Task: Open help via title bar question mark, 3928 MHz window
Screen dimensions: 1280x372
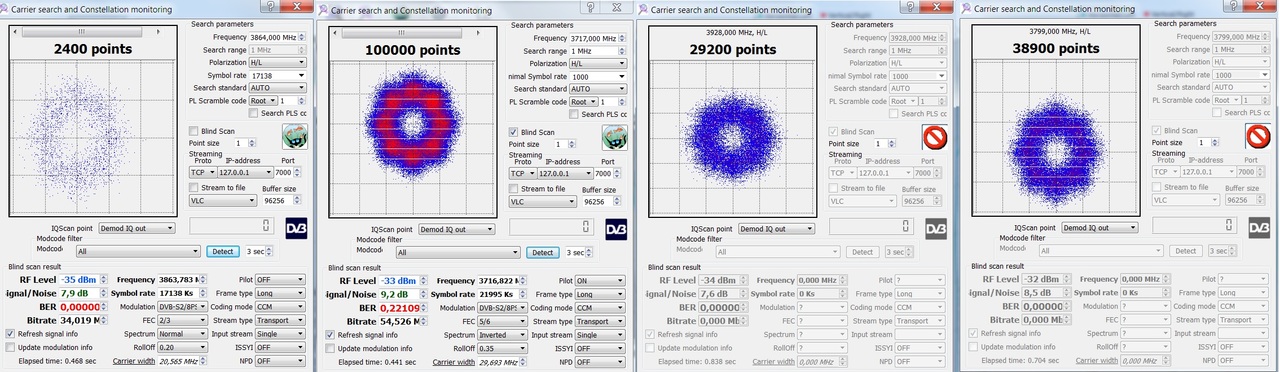Action: (910, 8)
